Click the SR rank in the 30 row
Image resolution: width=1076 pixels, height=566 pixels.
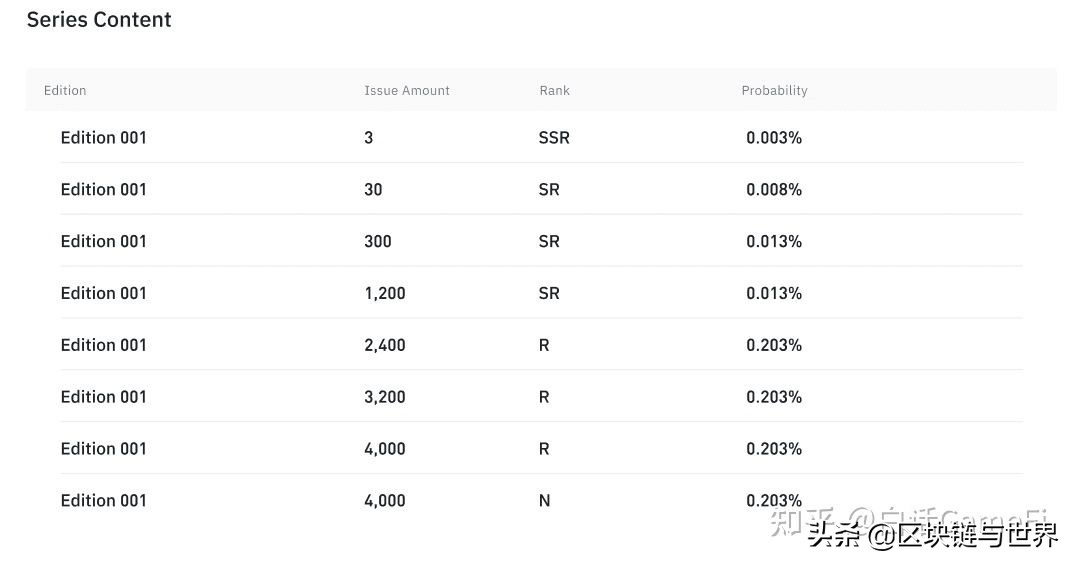pos(549,190)
